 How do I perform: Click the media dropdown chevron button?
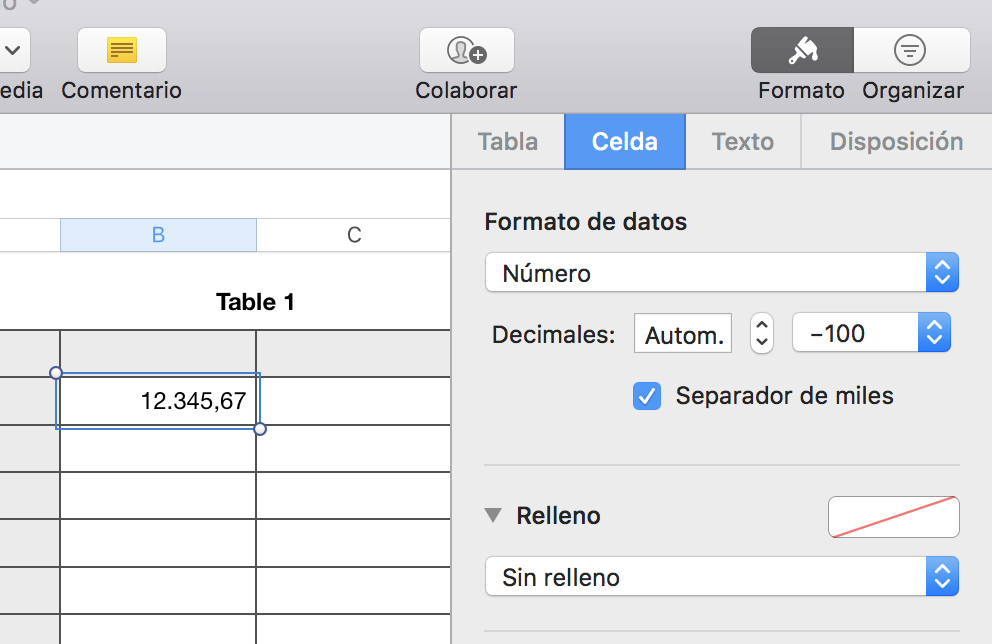click(x=14, y=50)
